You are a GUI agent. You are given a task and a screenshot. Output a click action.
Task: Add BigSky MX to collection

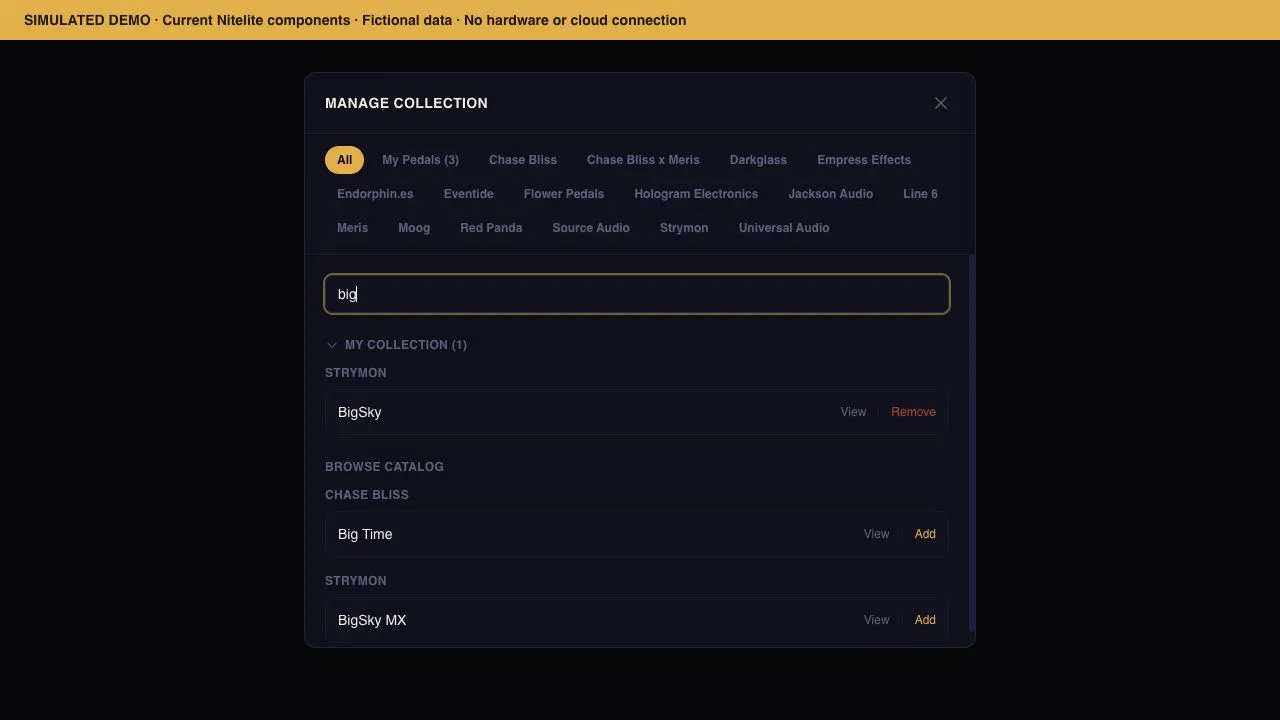coord(925,620)
